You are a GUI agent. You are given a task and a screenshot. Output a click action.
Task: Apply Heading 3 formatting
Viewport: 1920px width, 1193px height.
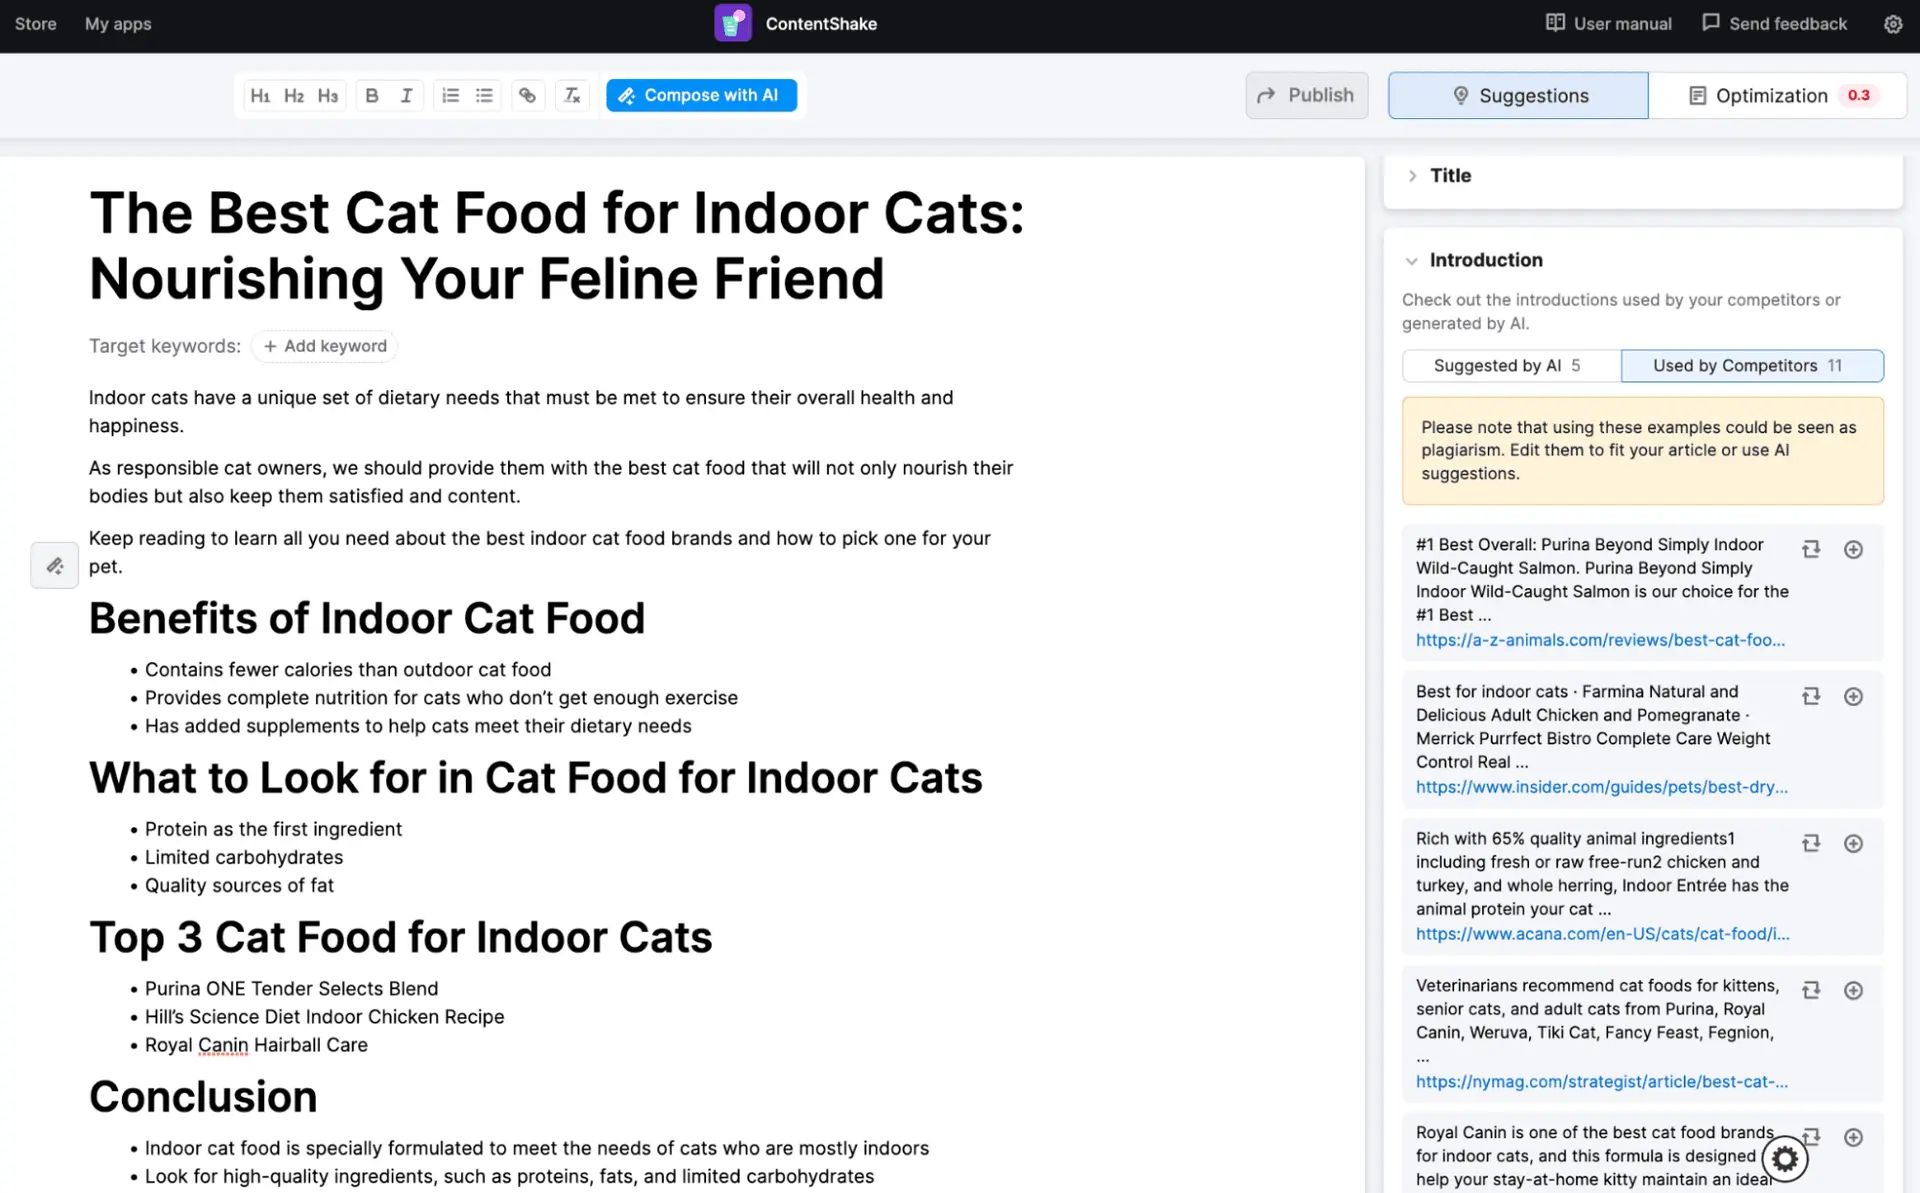click(328, 95)
